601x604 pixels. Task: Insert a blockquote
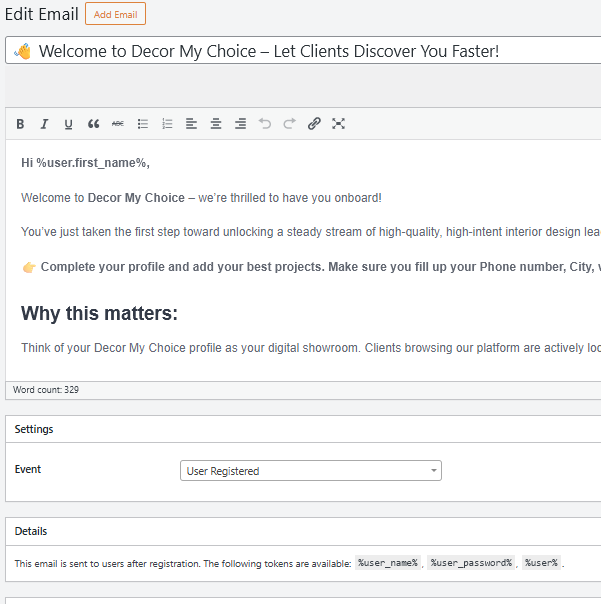click(93, 124)
